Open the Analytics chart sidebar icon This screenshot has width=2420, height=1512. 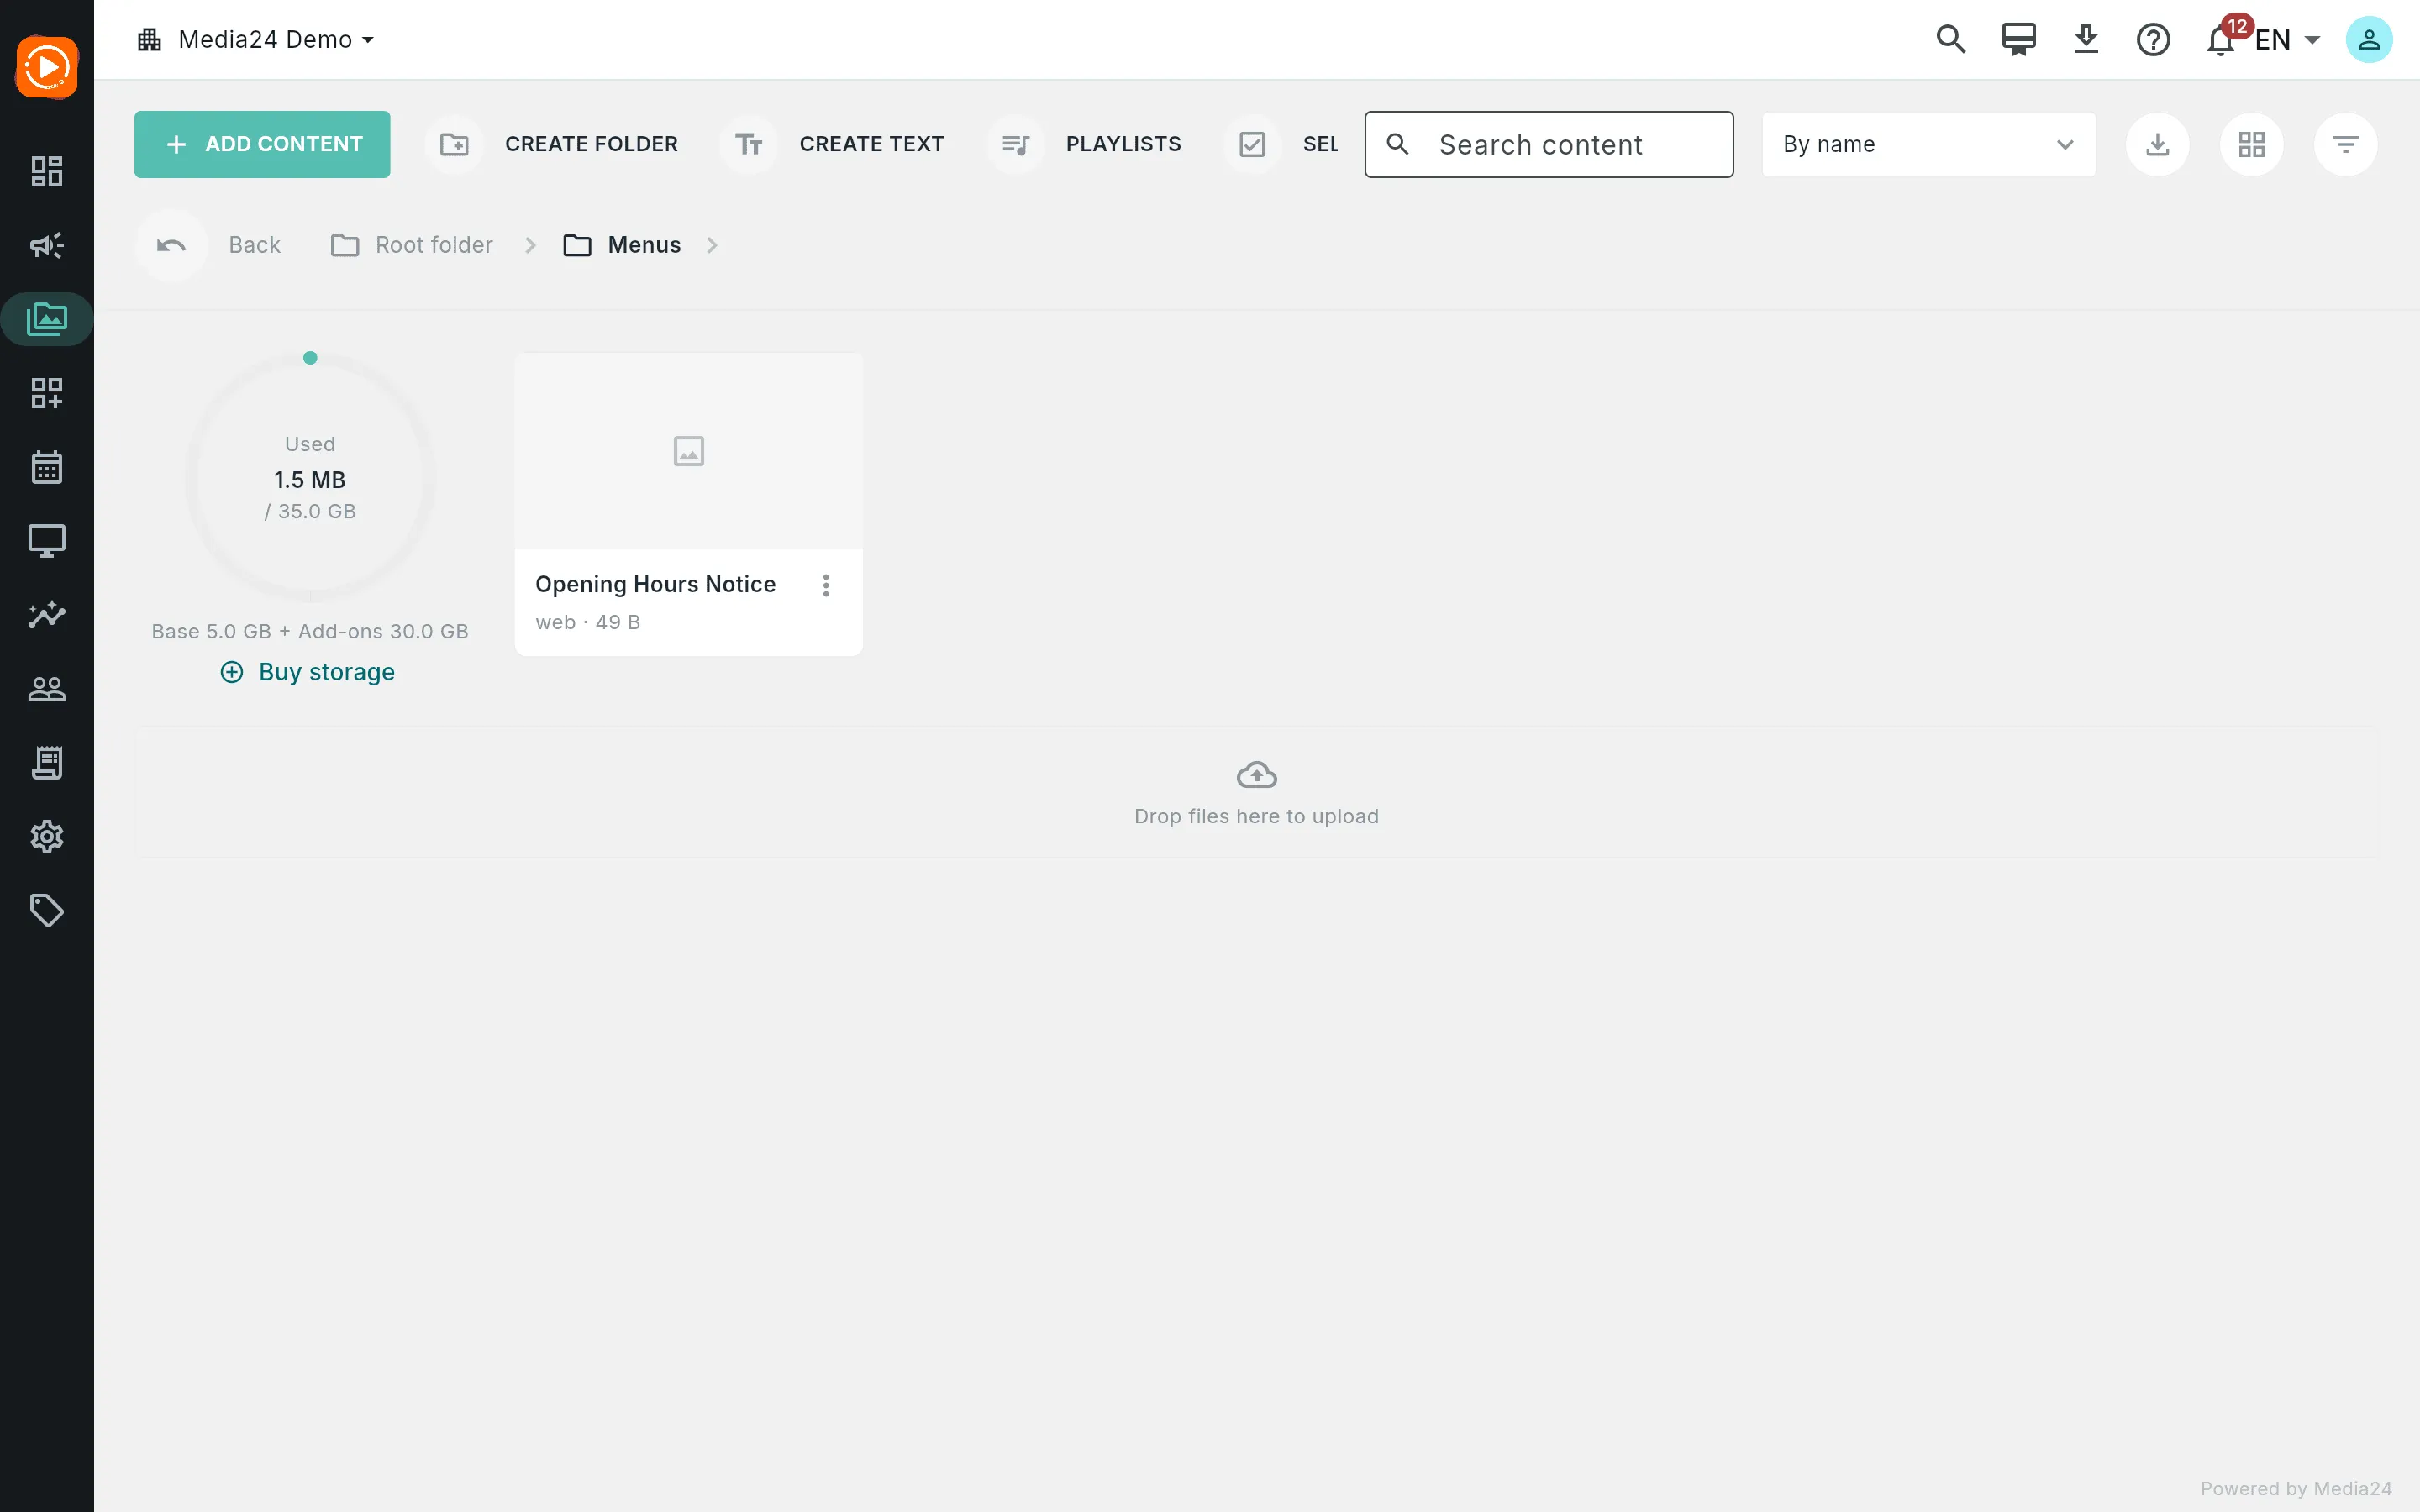coord(47,615)
